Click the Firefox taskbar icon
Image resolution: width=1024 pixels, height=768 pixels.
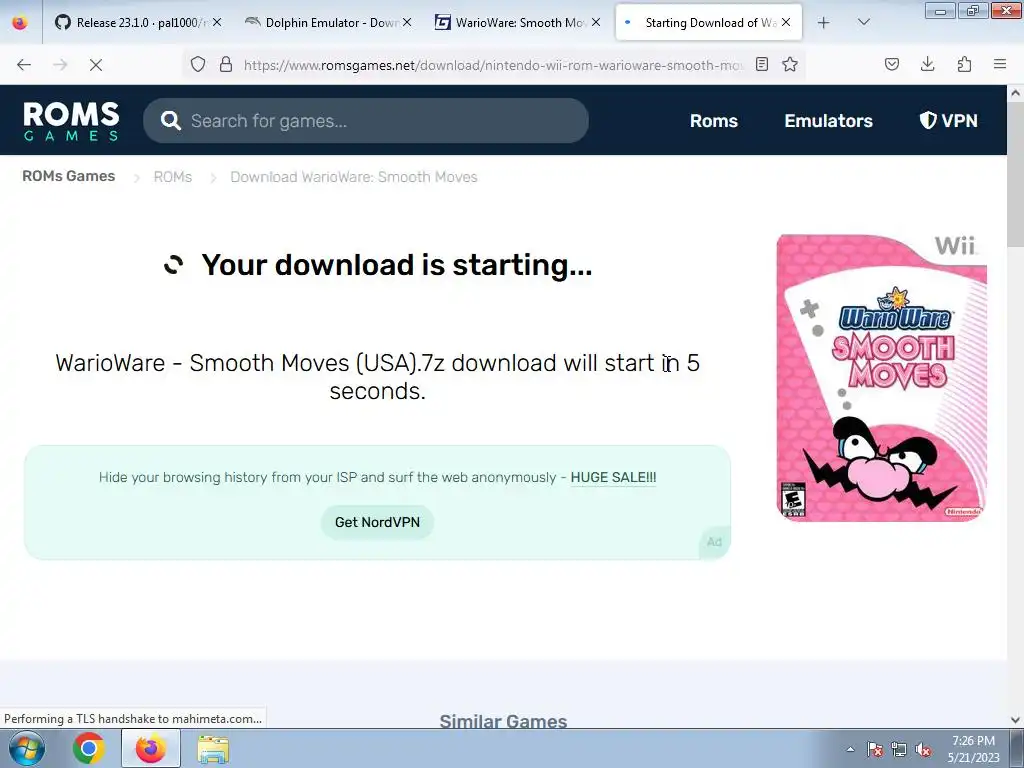pyautogui.click(x=151, y=748)
